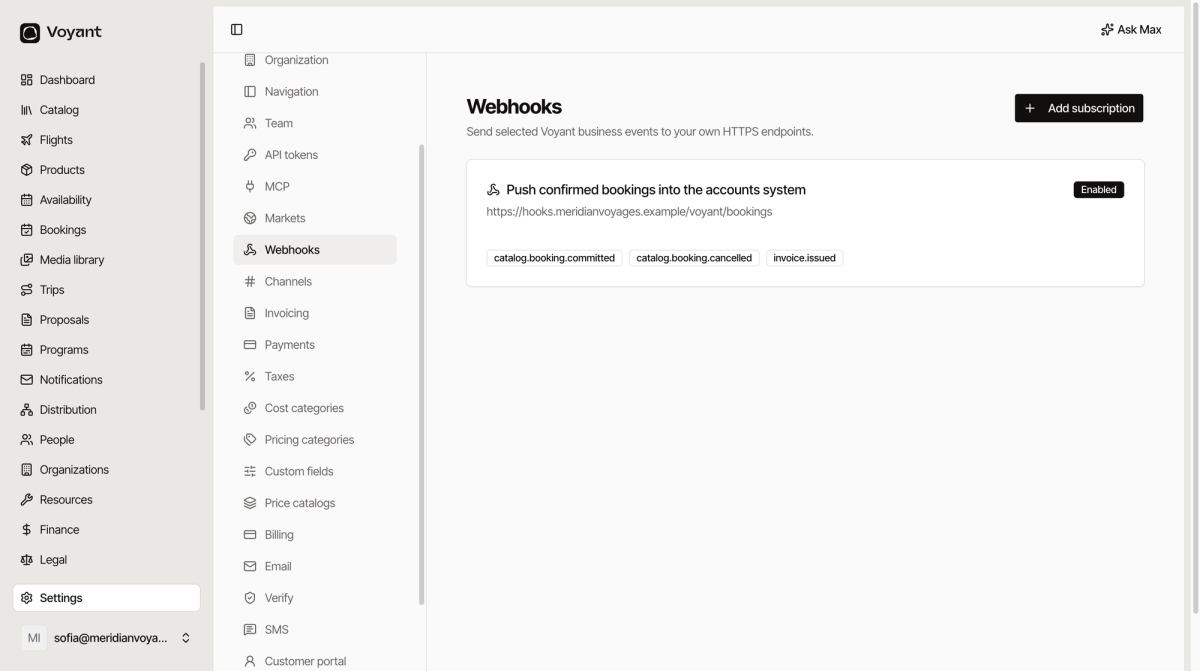Go to Email settings

coord(315,567)
